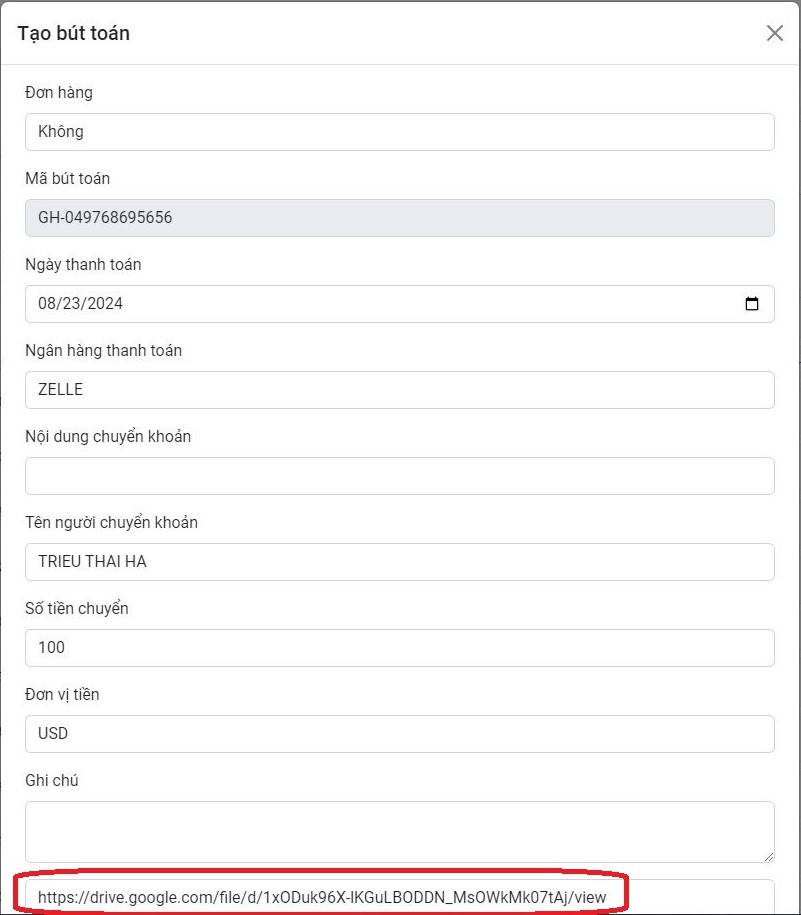801x915 pixels.
Task: Click the Số tiền chuyển label
Action: coord(77,608)
